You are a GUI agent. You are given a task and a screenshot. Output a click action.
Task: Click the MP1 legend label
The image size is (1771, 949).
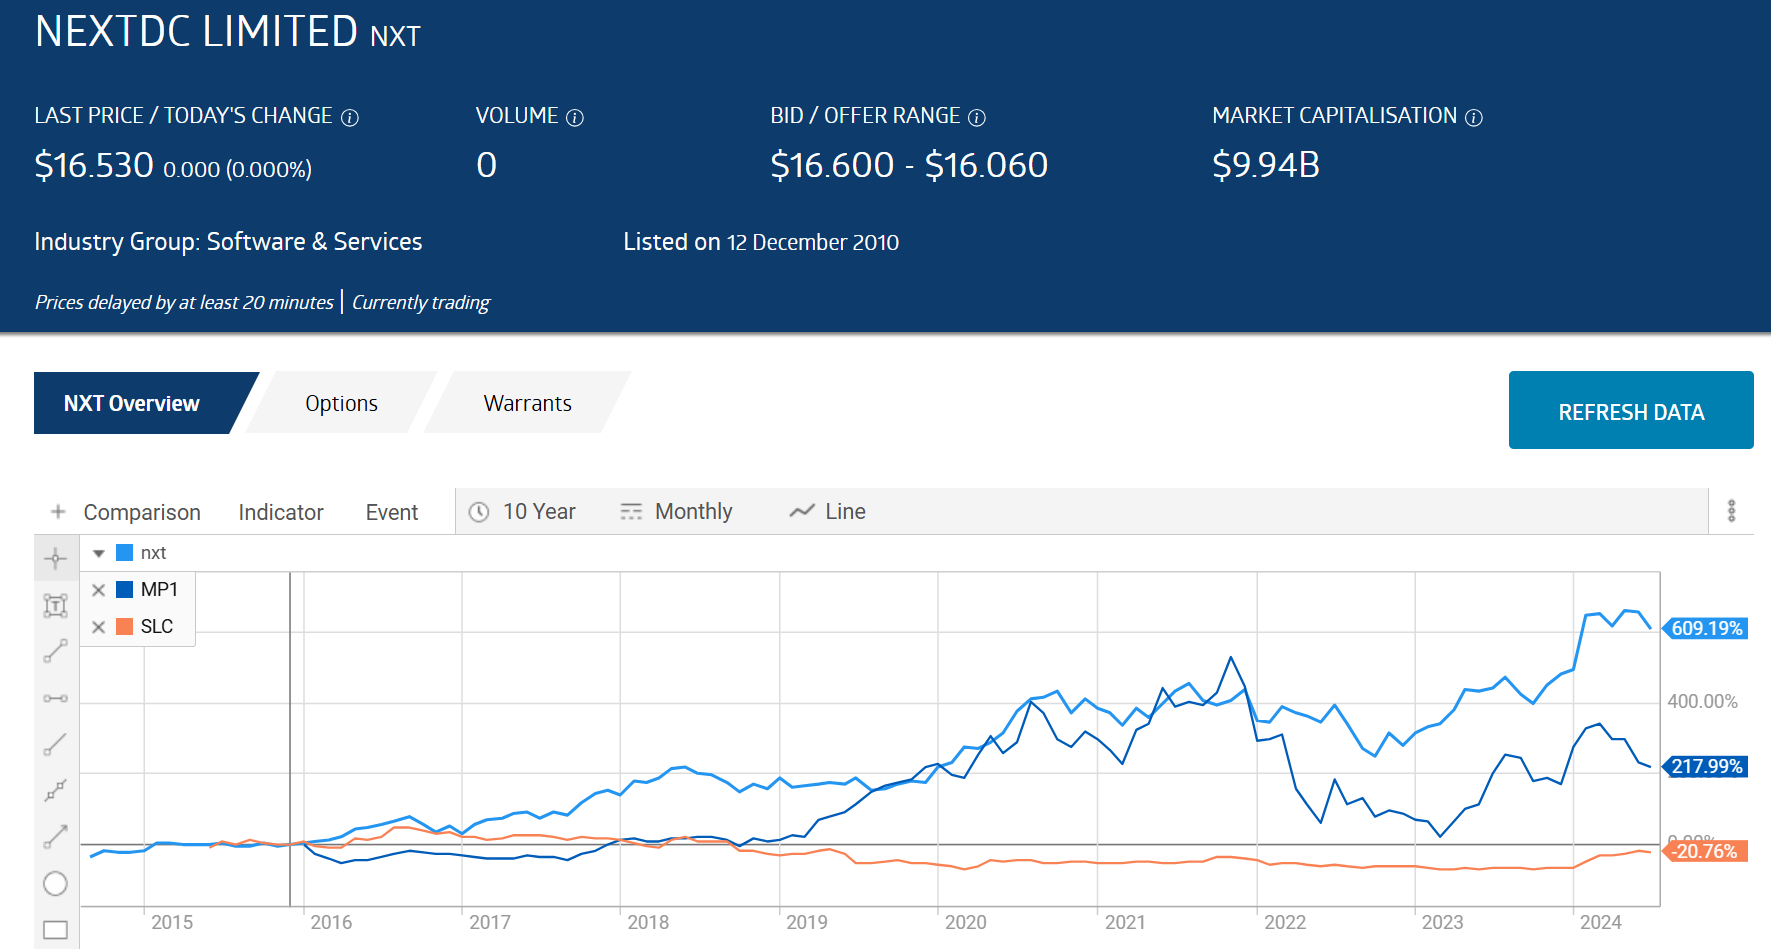[x=159, y=590]
